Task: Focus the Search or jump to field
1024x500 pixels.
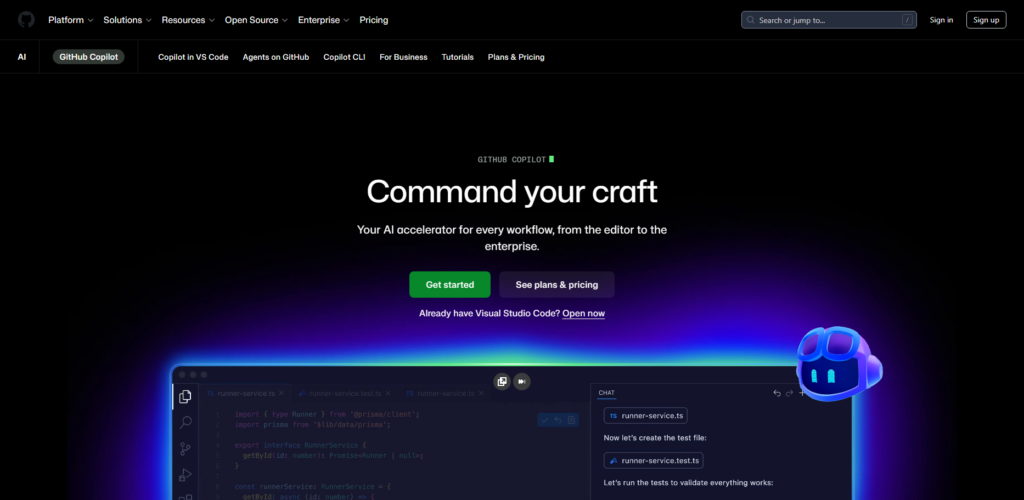Action: click(x=829, y=20)
